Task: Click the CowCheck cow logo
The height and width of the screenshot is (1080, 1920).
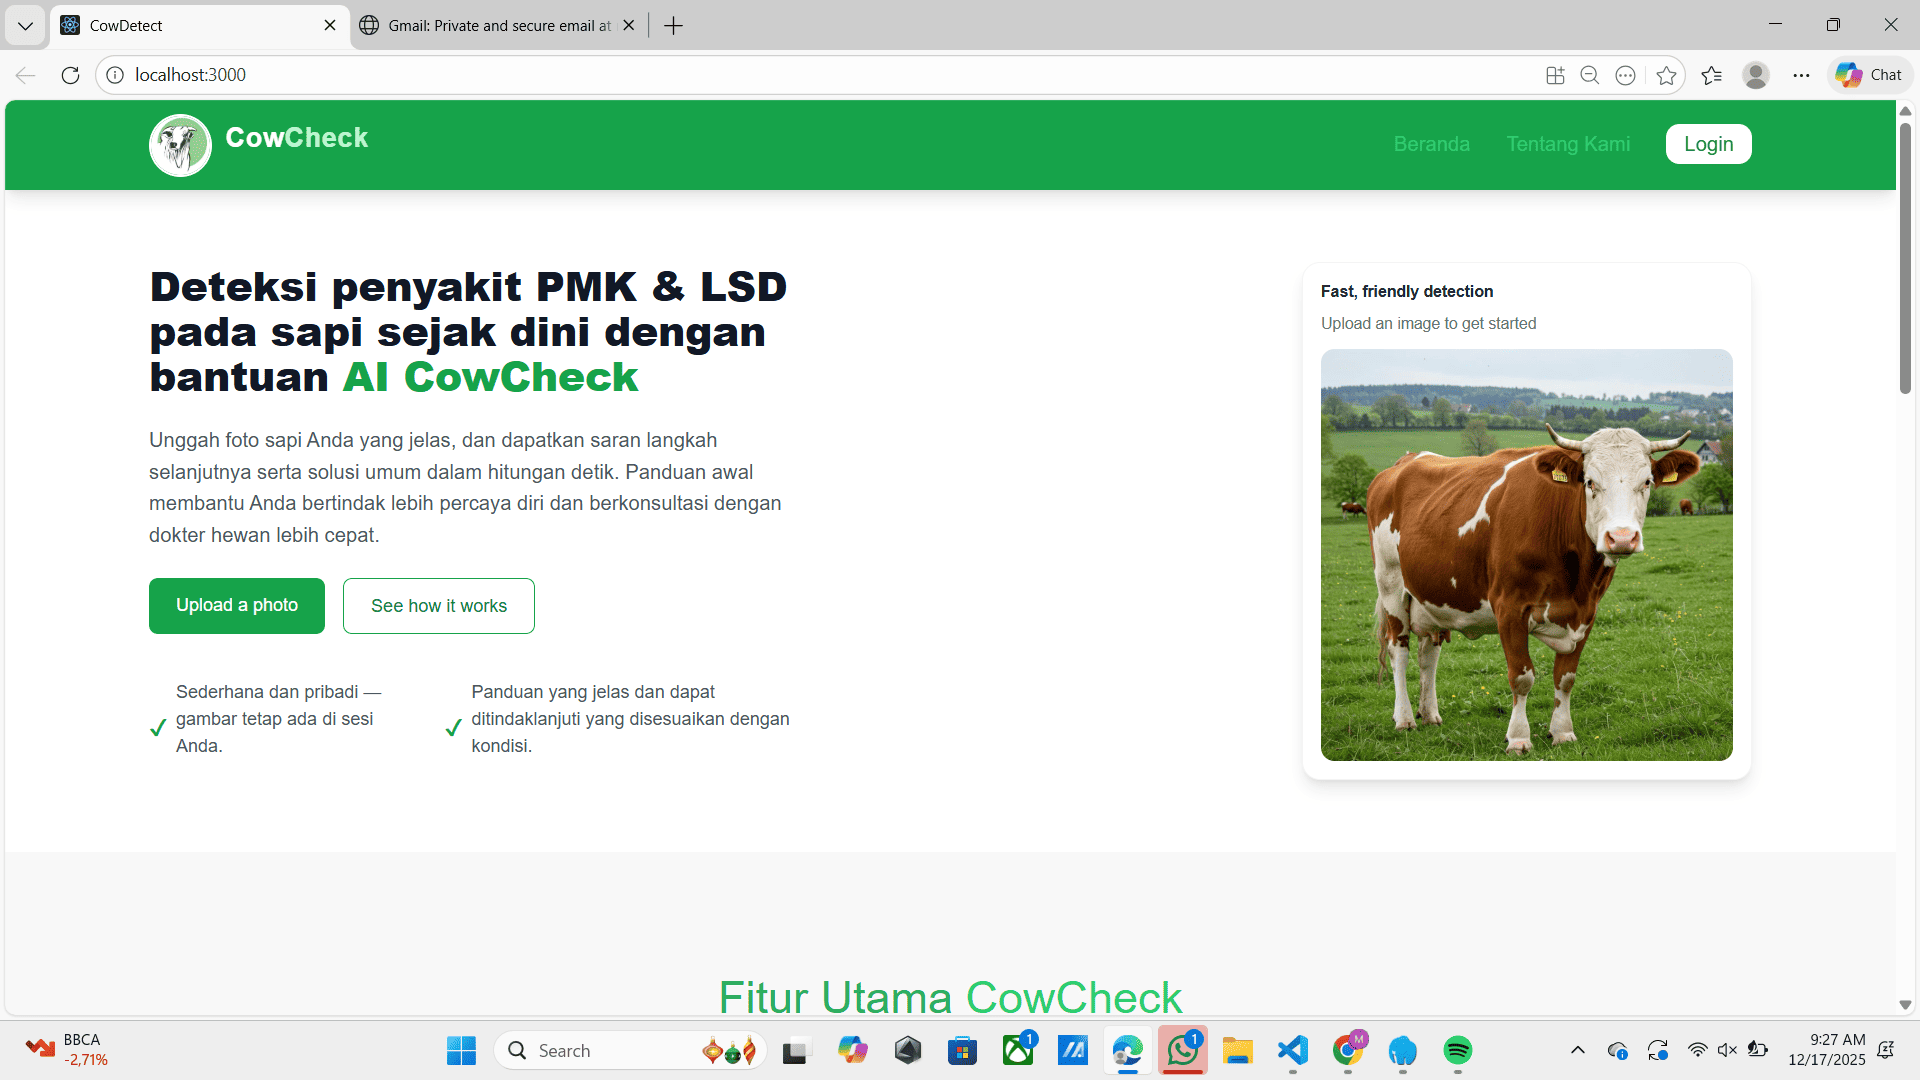Action: pyautogui.click(x=180, y=145)
